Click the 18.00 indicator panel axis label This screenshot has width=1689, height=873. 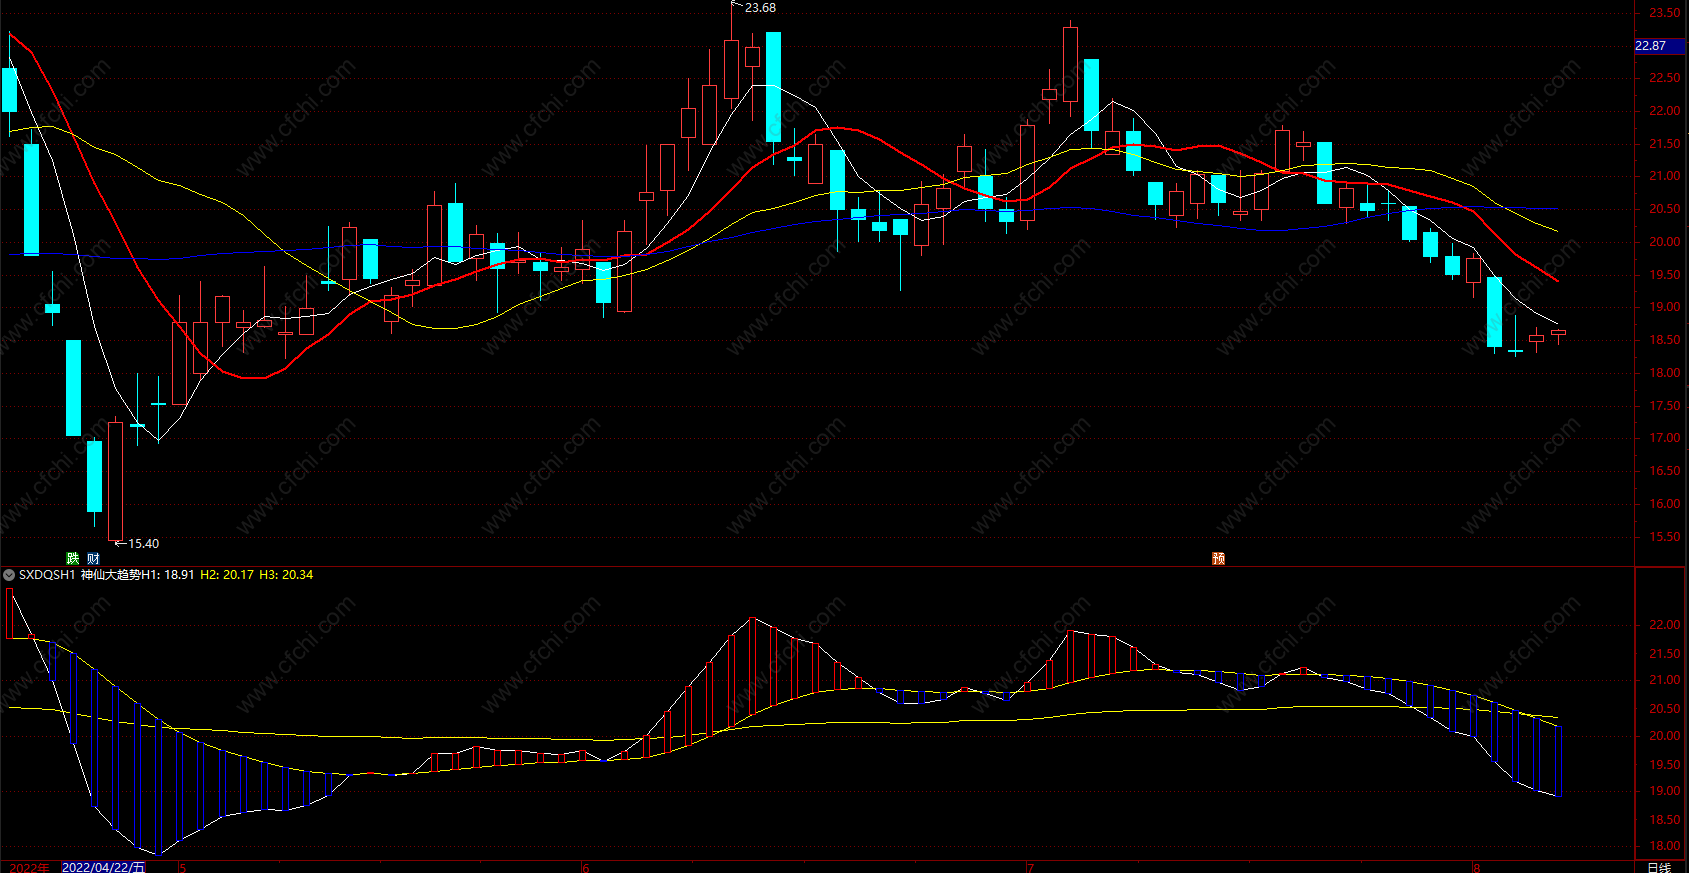point(1664,846)
